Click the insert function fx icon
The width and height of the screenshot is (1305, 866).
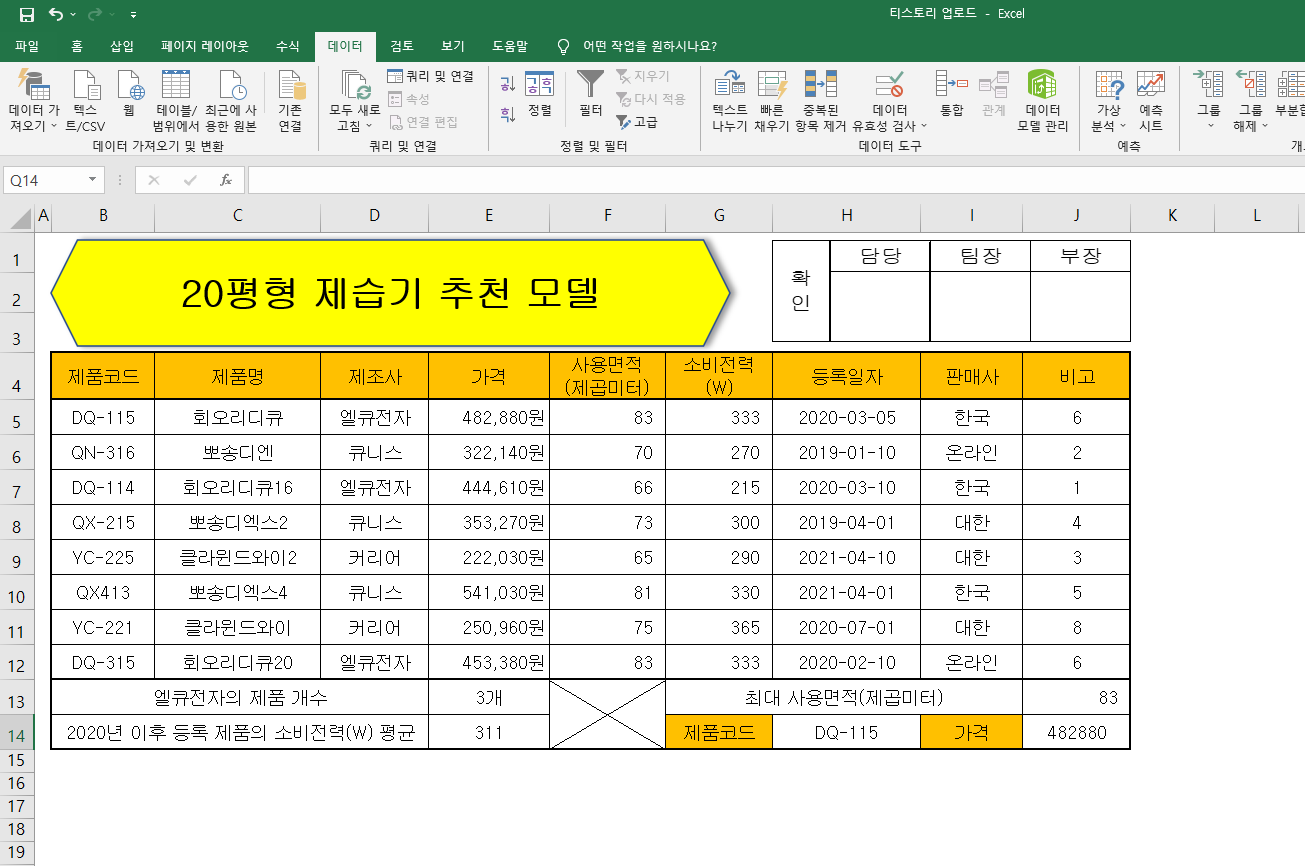pyautogui.click(x=226, y=180)
